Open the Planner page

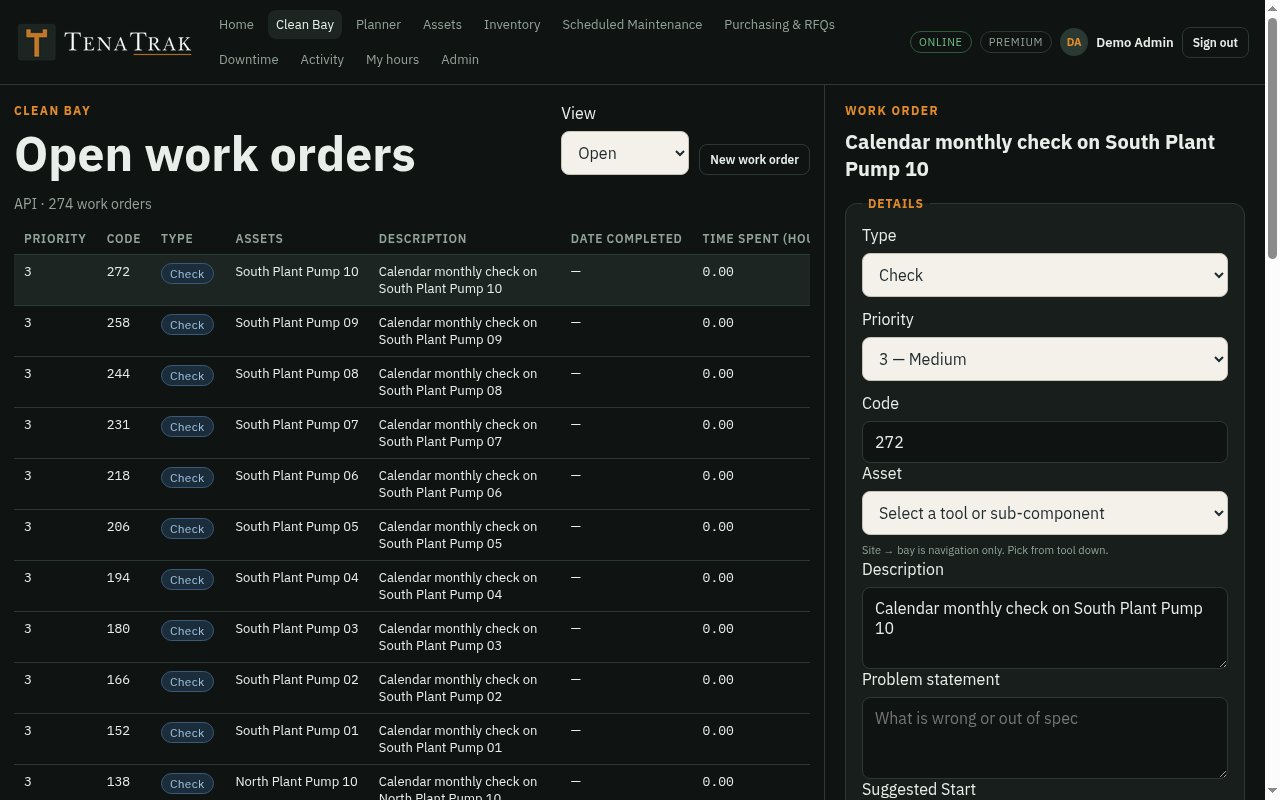pyautogui.click(x=378, y=25)
